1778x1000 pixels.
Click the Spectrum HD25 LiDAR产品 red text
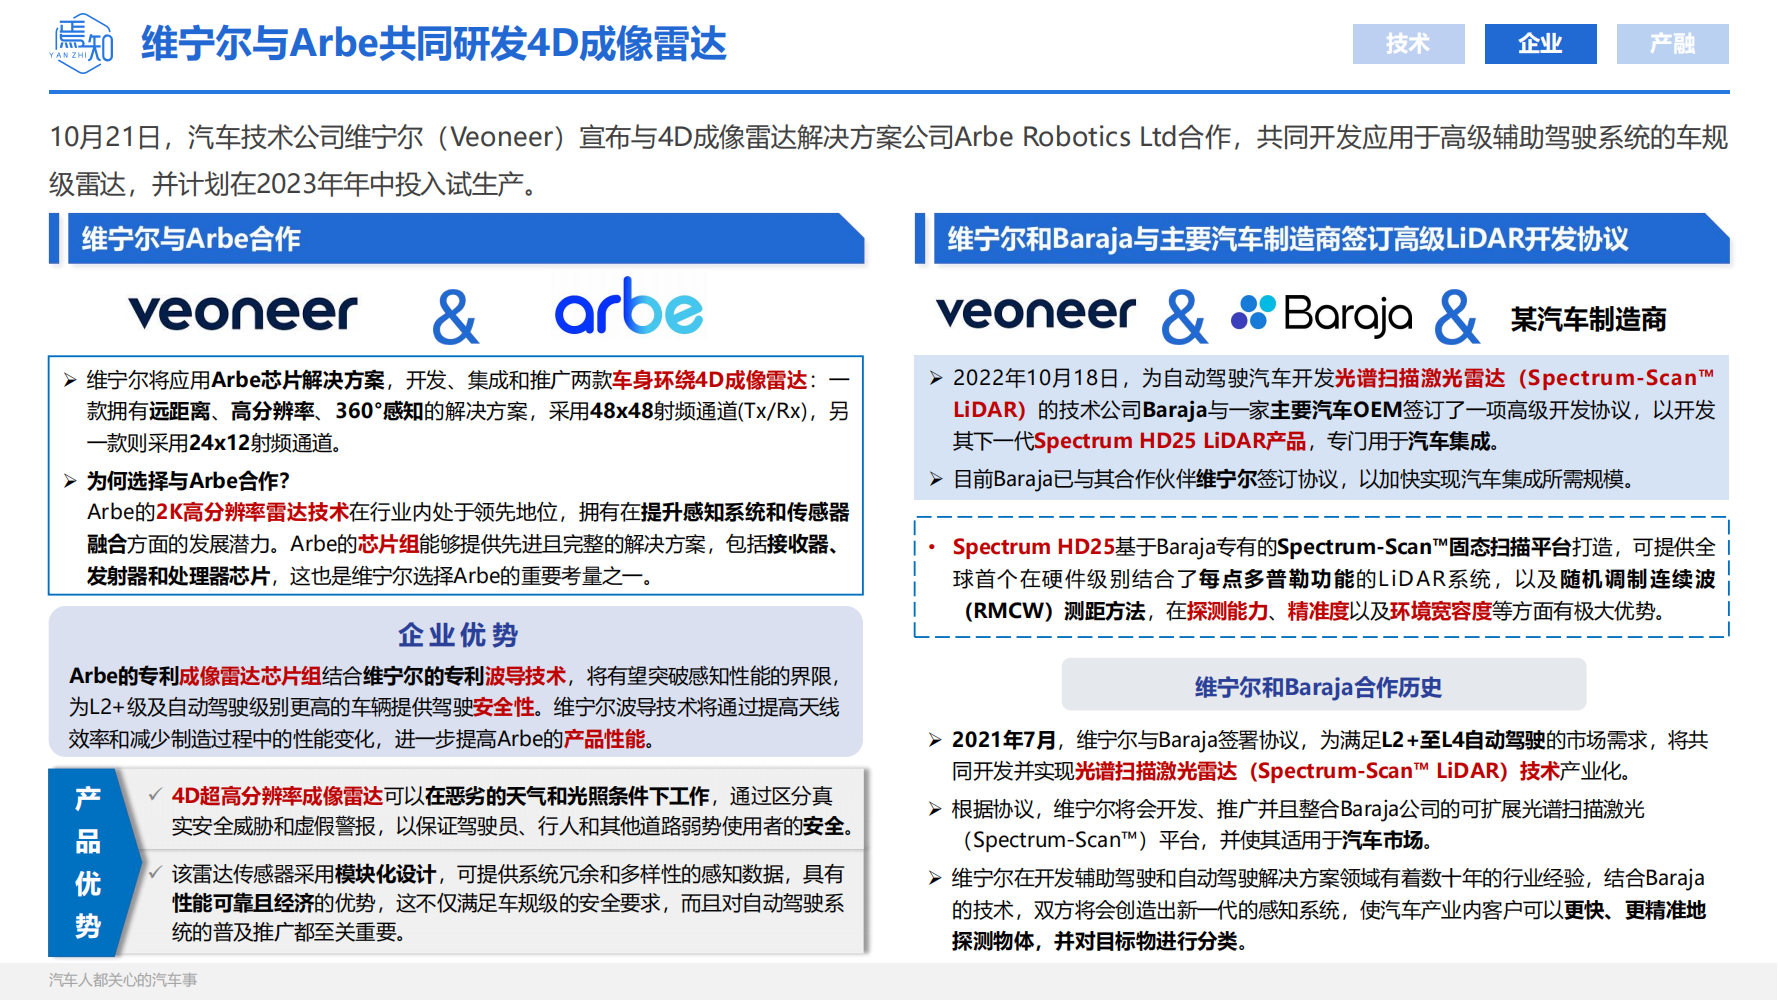1170,441
